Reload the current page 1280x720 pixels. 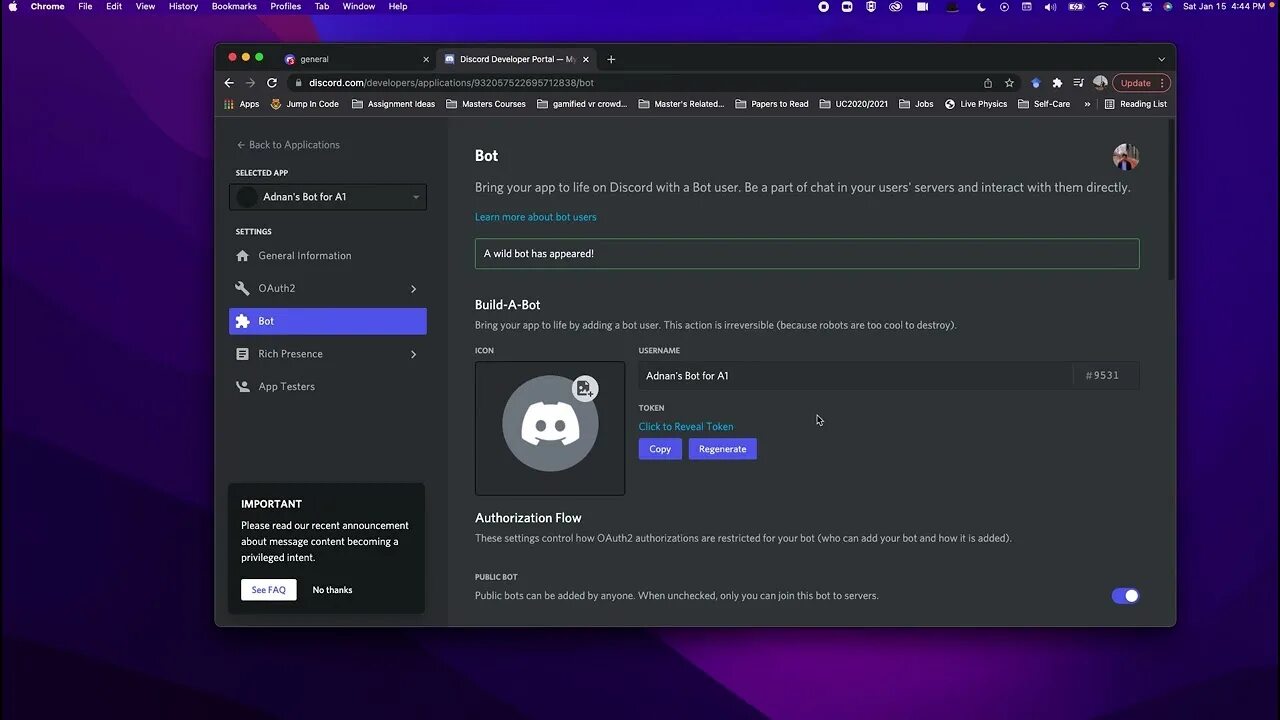(x=272, y=83)
